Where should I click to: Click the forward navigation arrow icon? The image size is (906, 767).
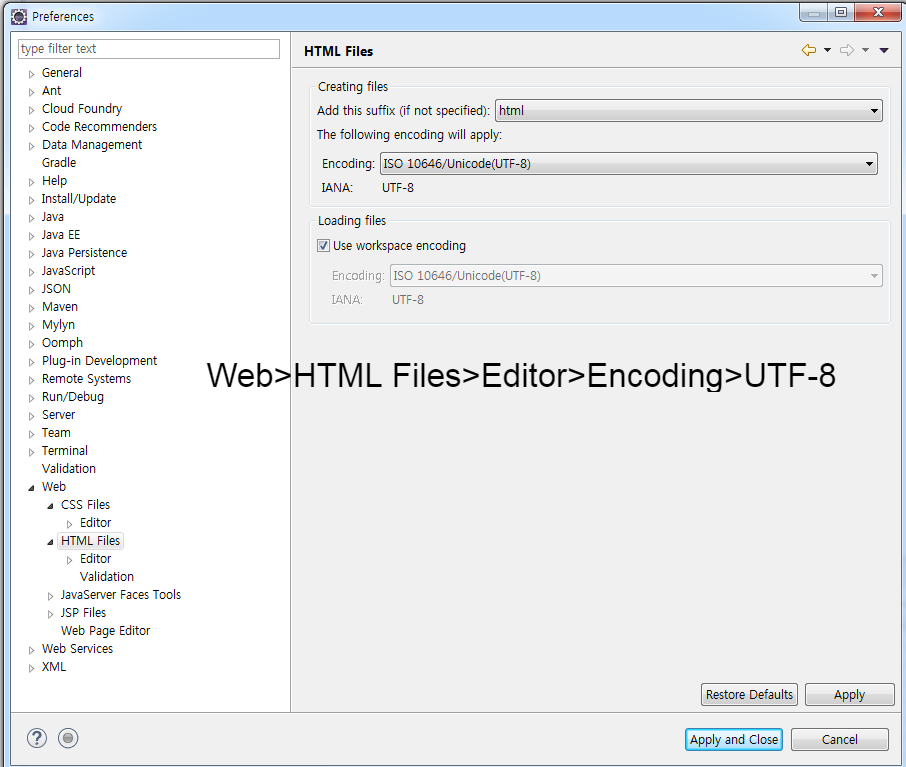847,50
